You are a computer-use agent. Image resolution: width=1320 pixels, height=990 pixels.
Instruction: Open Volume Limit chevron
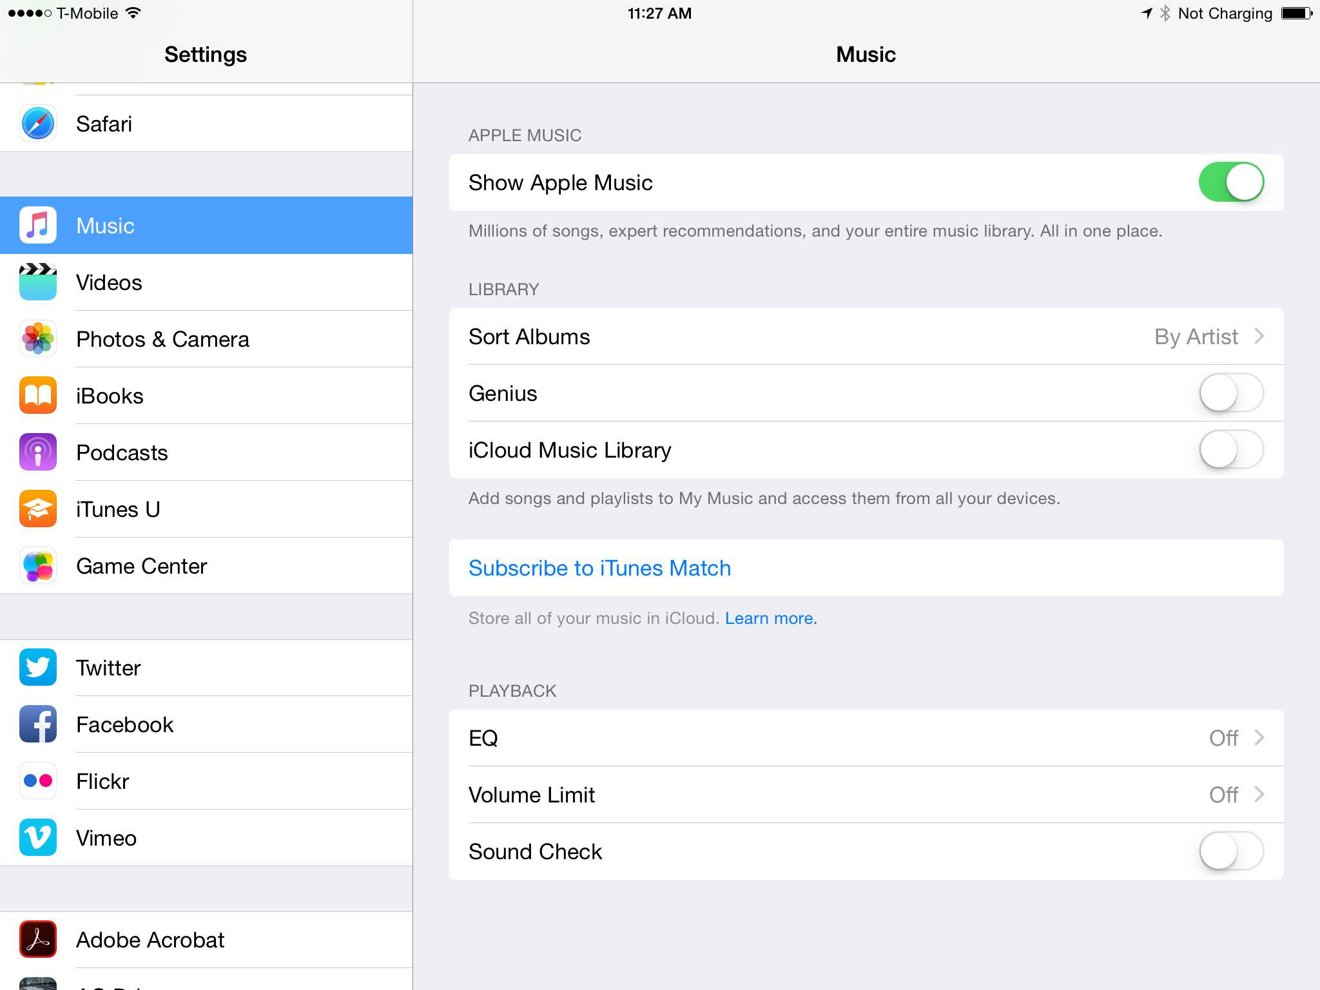click(x=1259, y=795)
